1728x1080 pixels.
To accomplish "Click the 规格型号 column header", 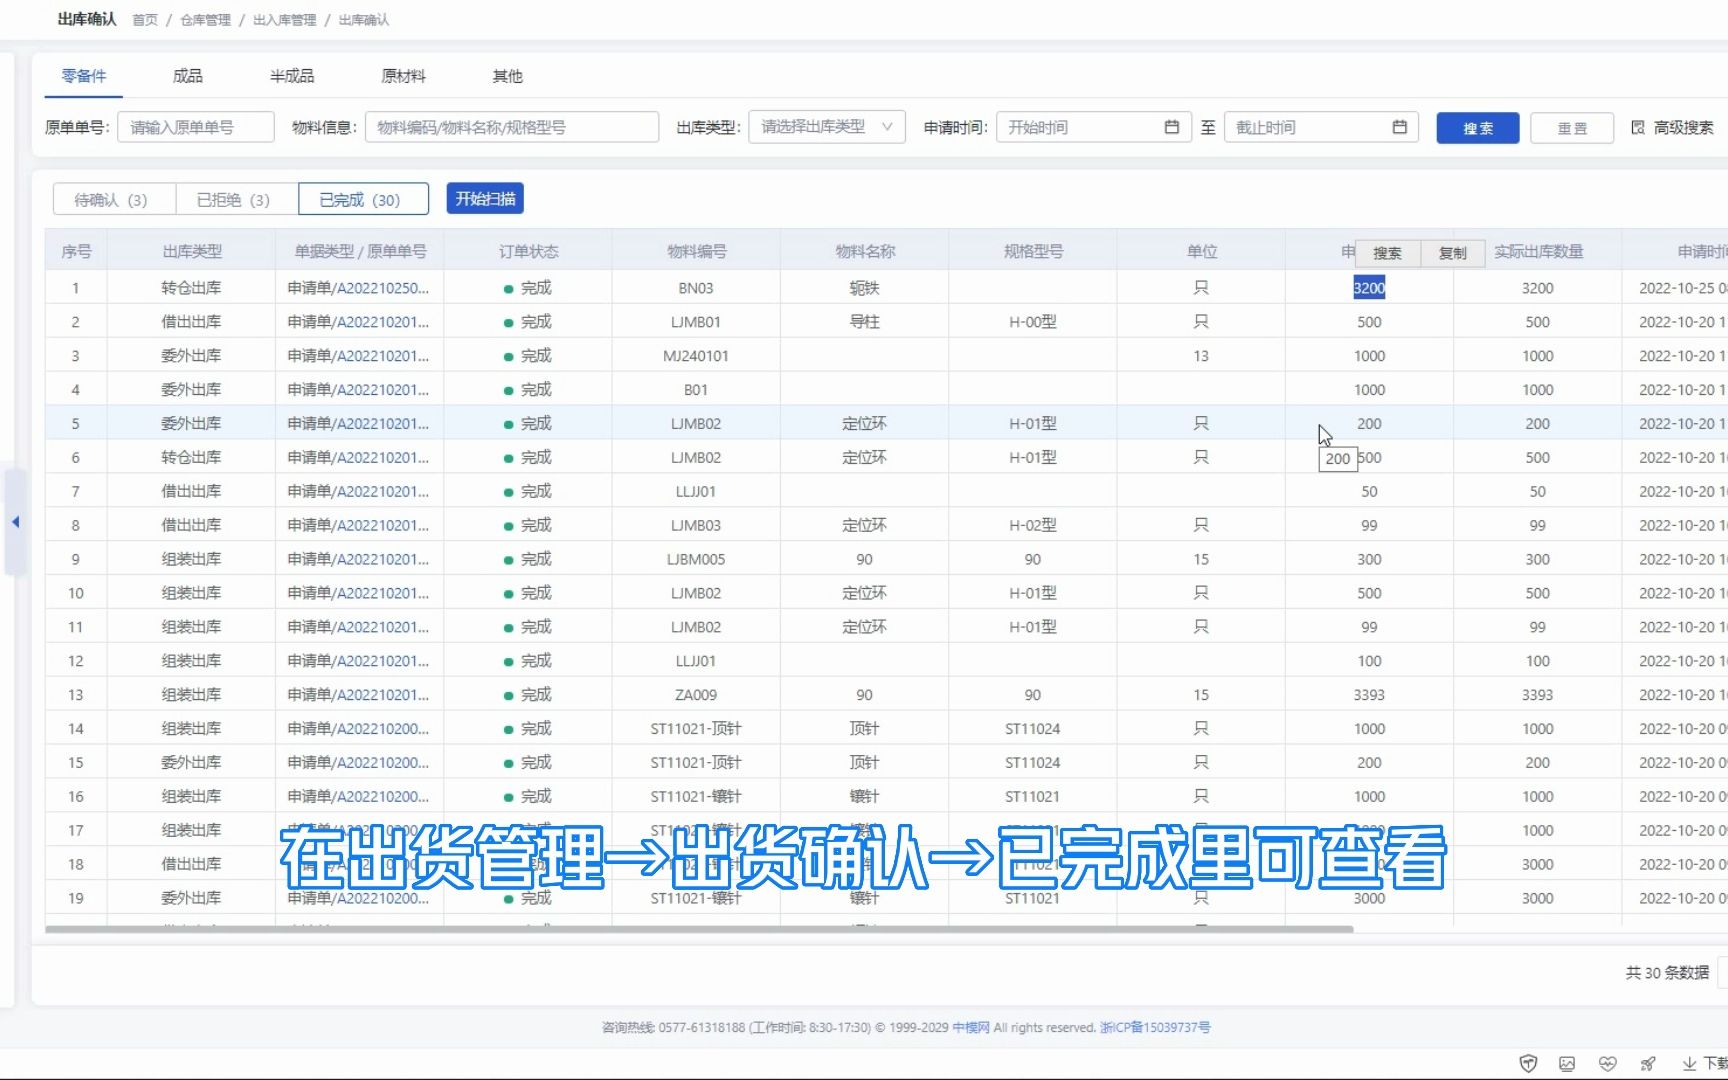I will (x=1033, y=251).
